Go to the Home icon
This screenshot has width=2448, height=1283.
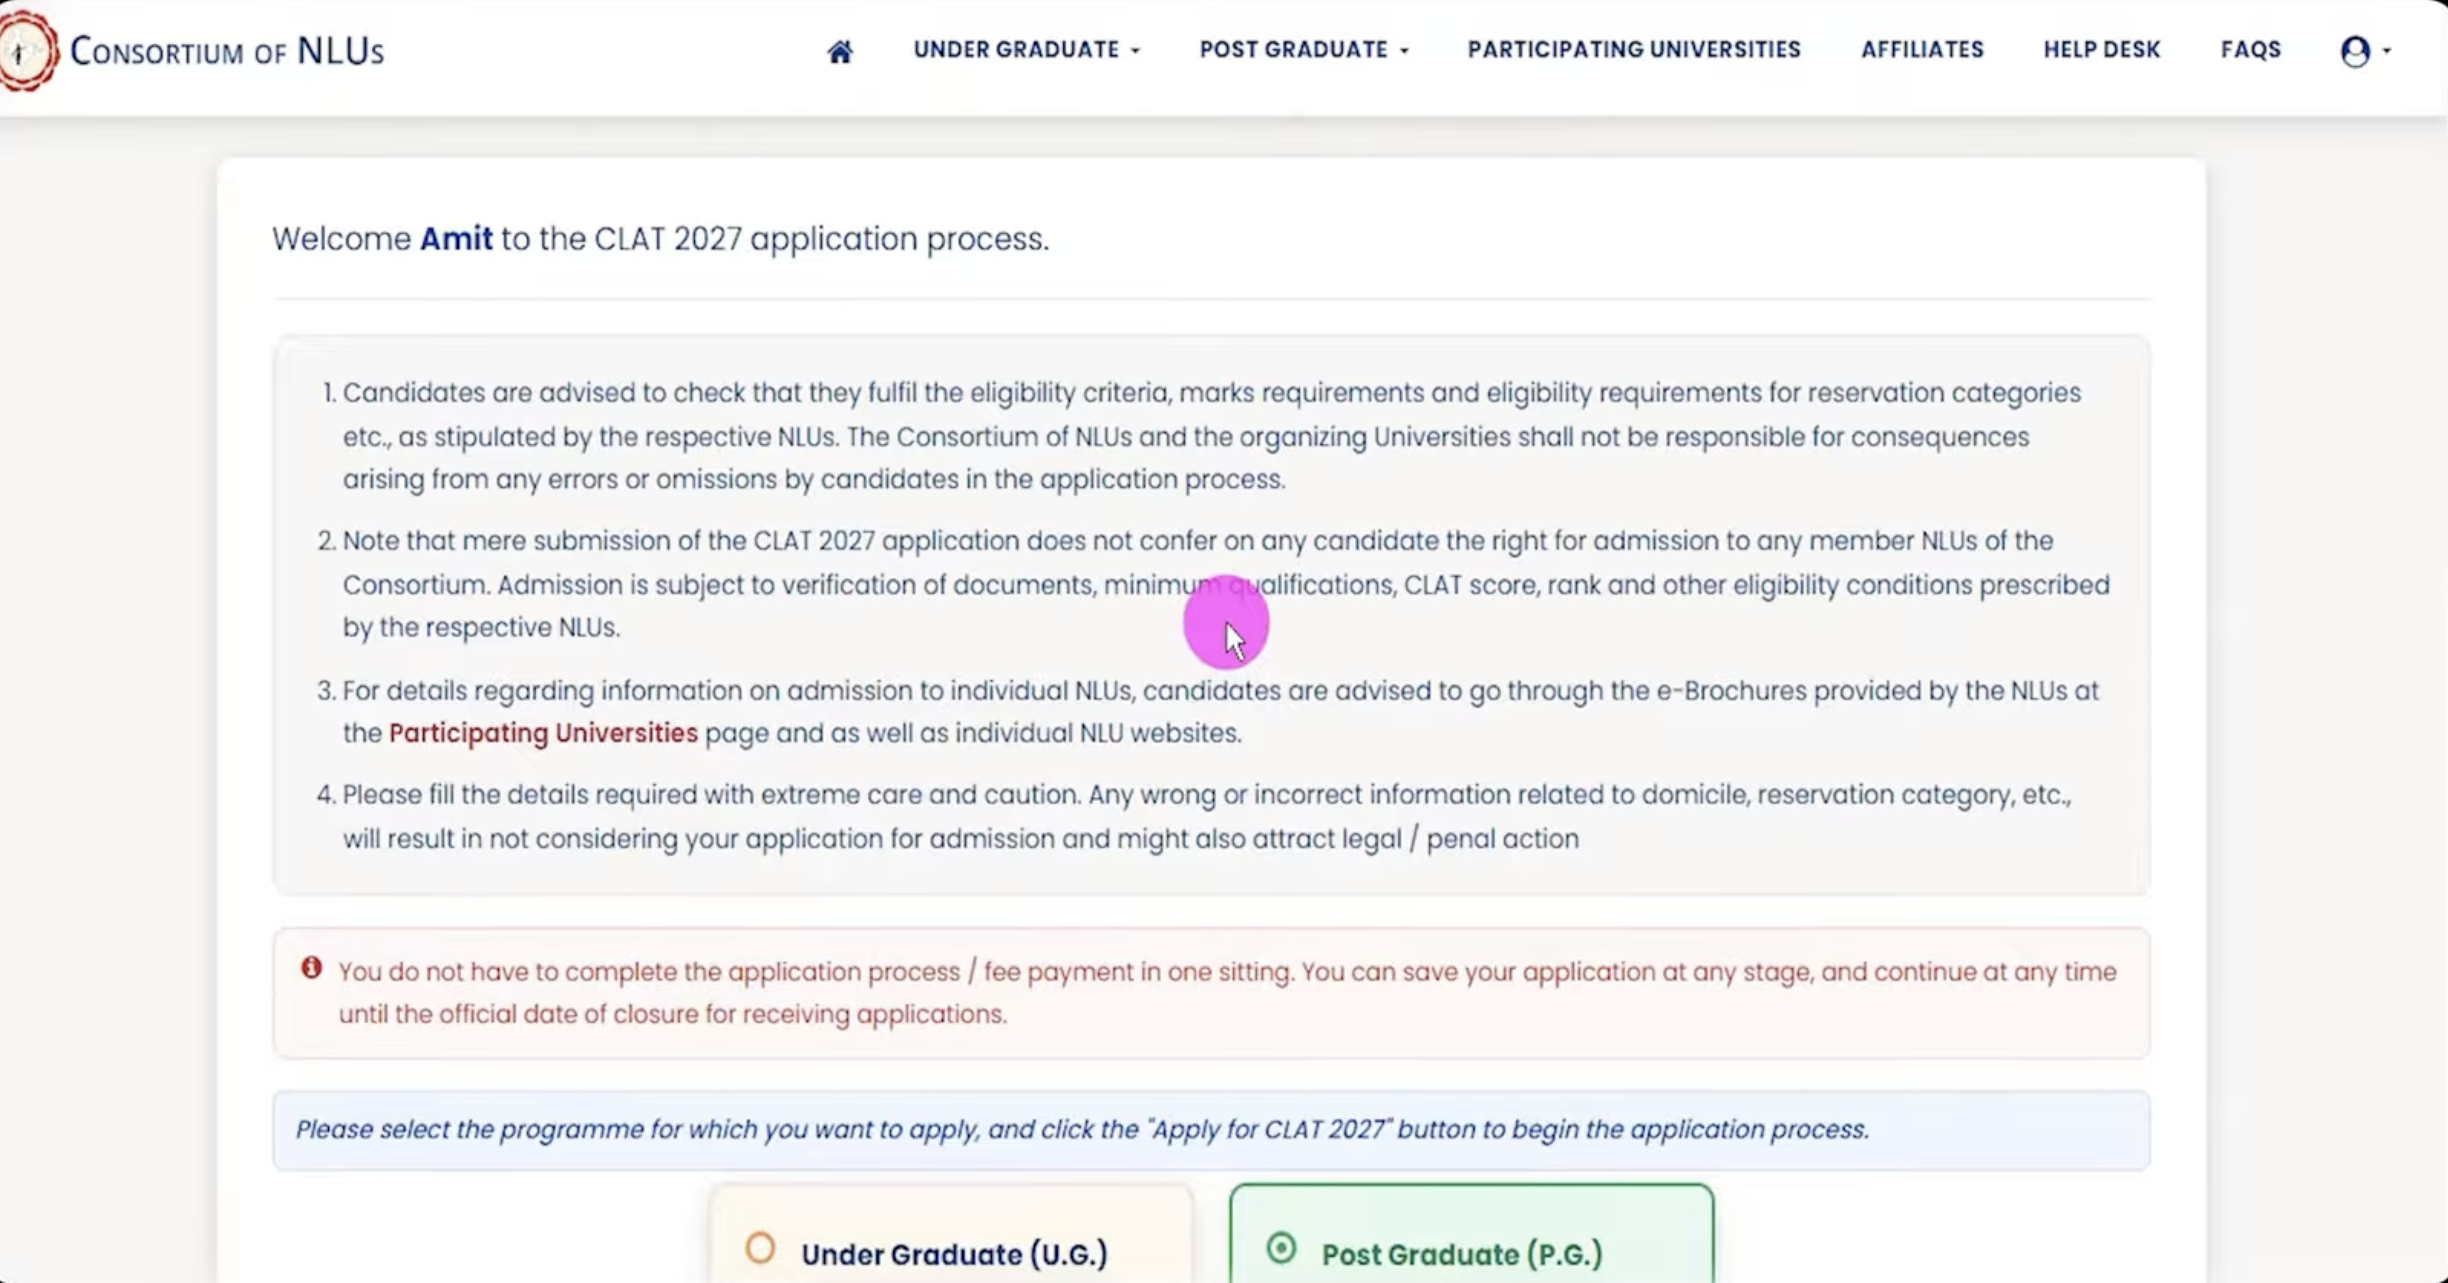(840, 51)
